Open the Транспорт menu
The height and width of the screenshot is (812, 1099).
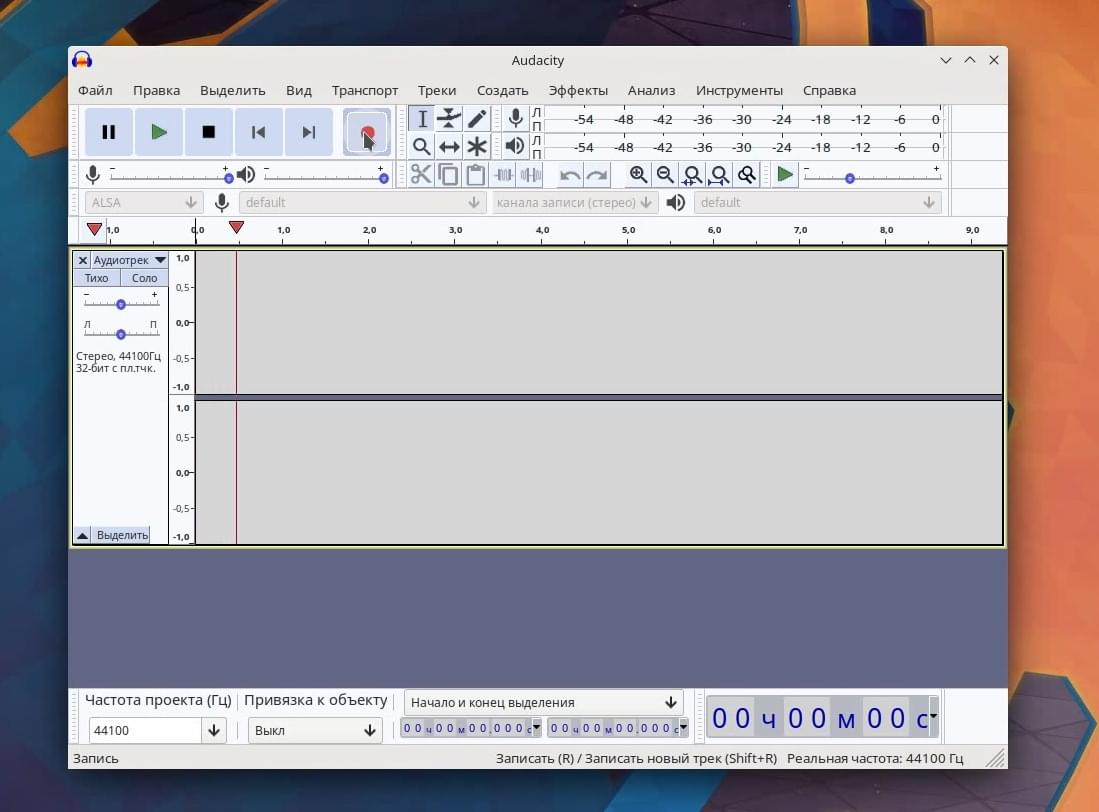364,90
